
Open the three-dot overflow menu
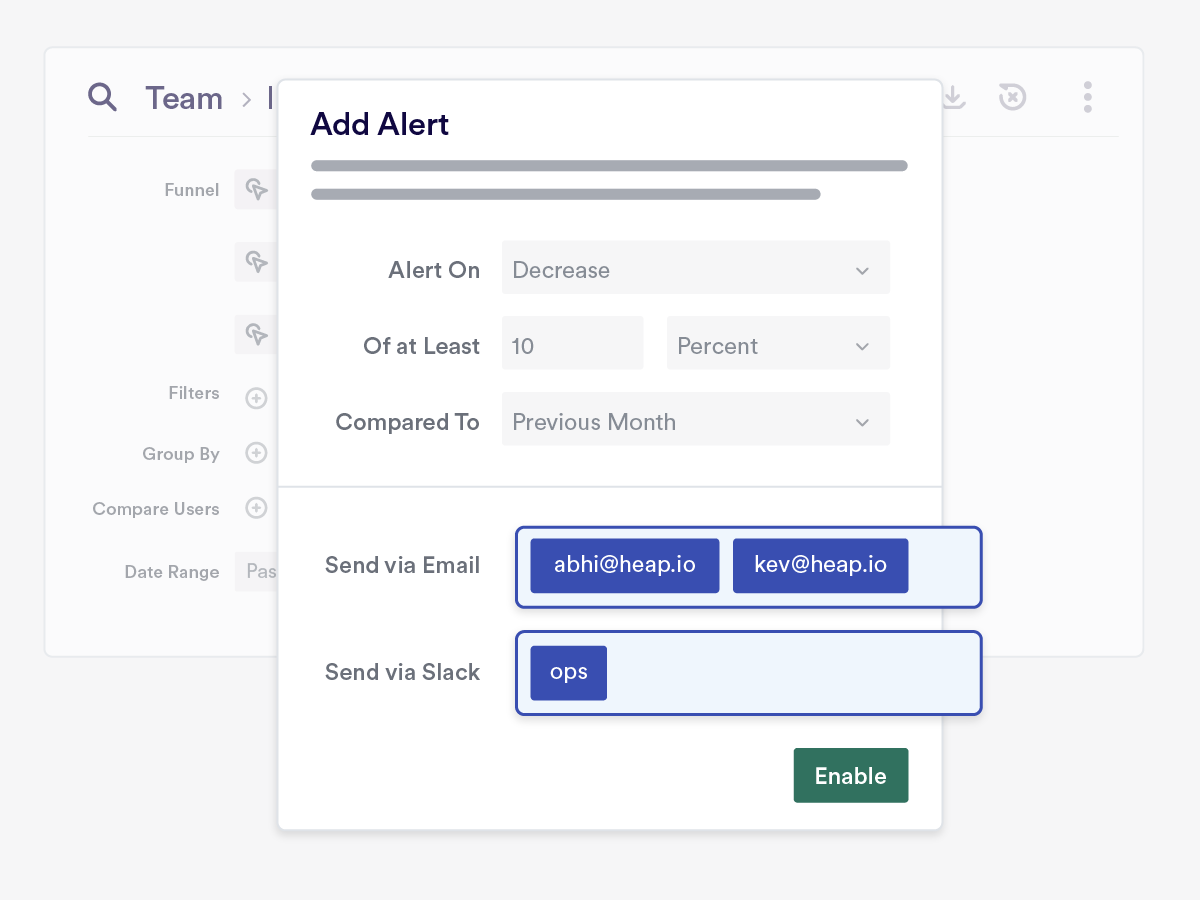[1087, 97]
